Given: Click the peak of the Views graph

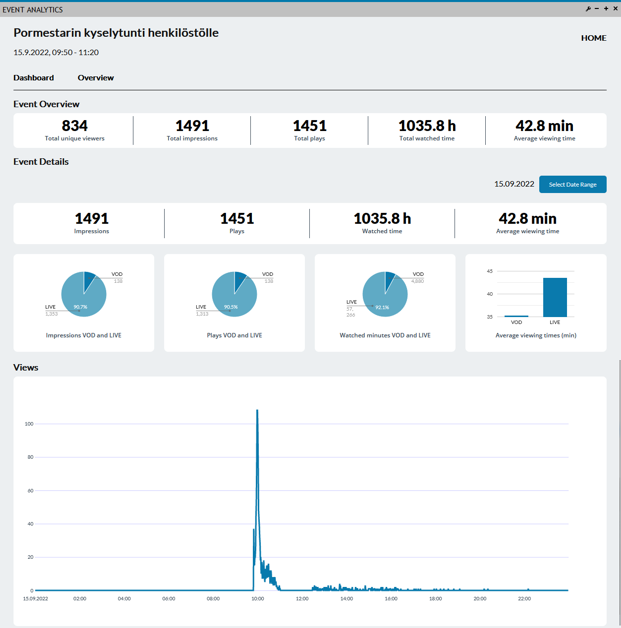Looking at the screenshot, I should (257, 411).
